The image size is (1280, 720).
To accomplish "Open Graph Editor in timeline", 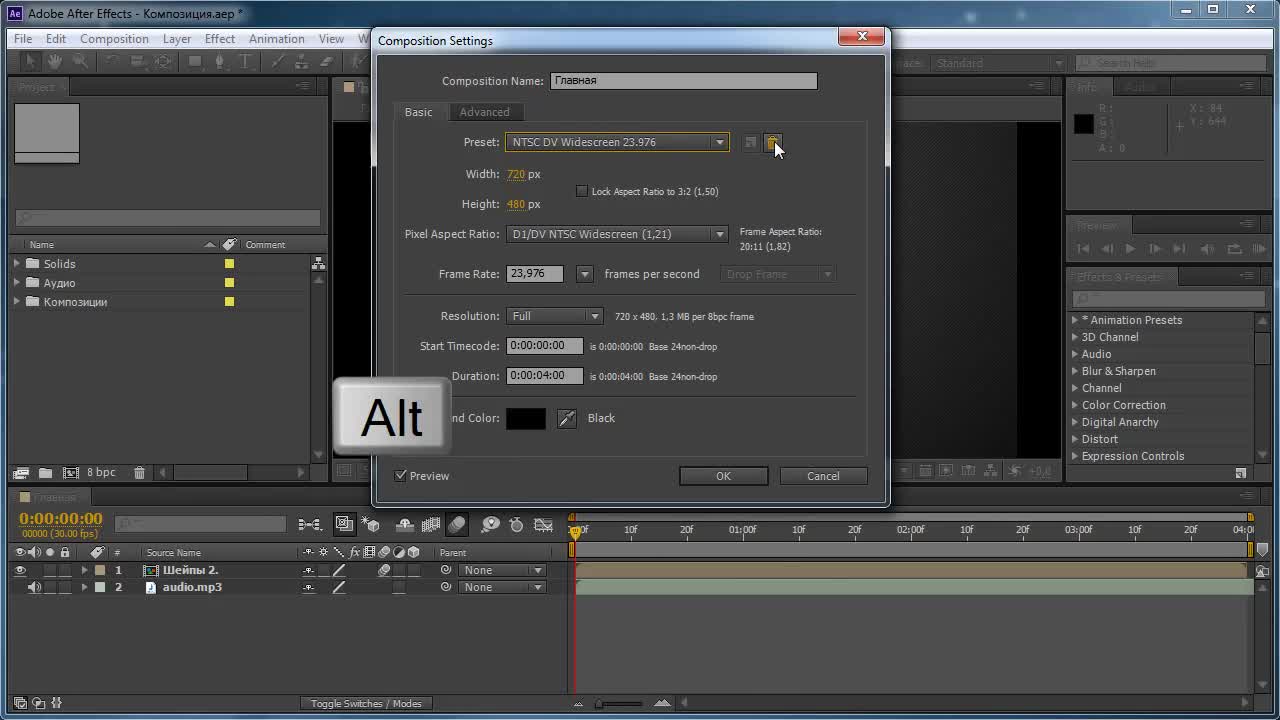I will coord(543,524).
